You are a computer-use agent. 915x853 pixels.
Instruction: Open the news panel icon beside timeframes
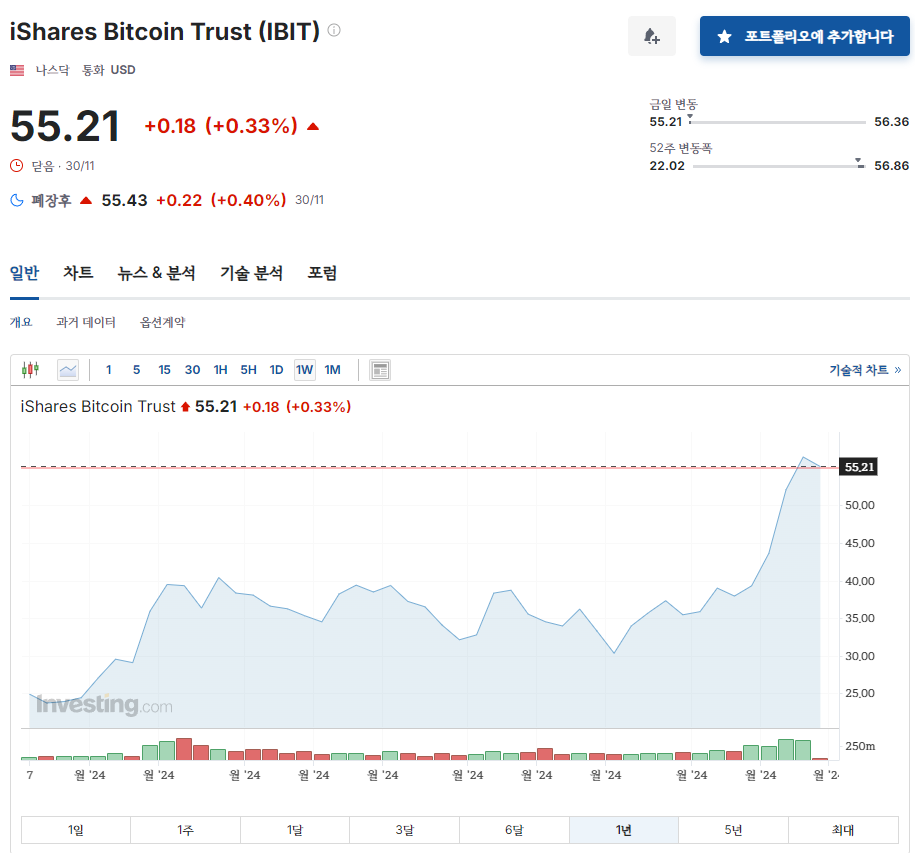pos(379,370)
